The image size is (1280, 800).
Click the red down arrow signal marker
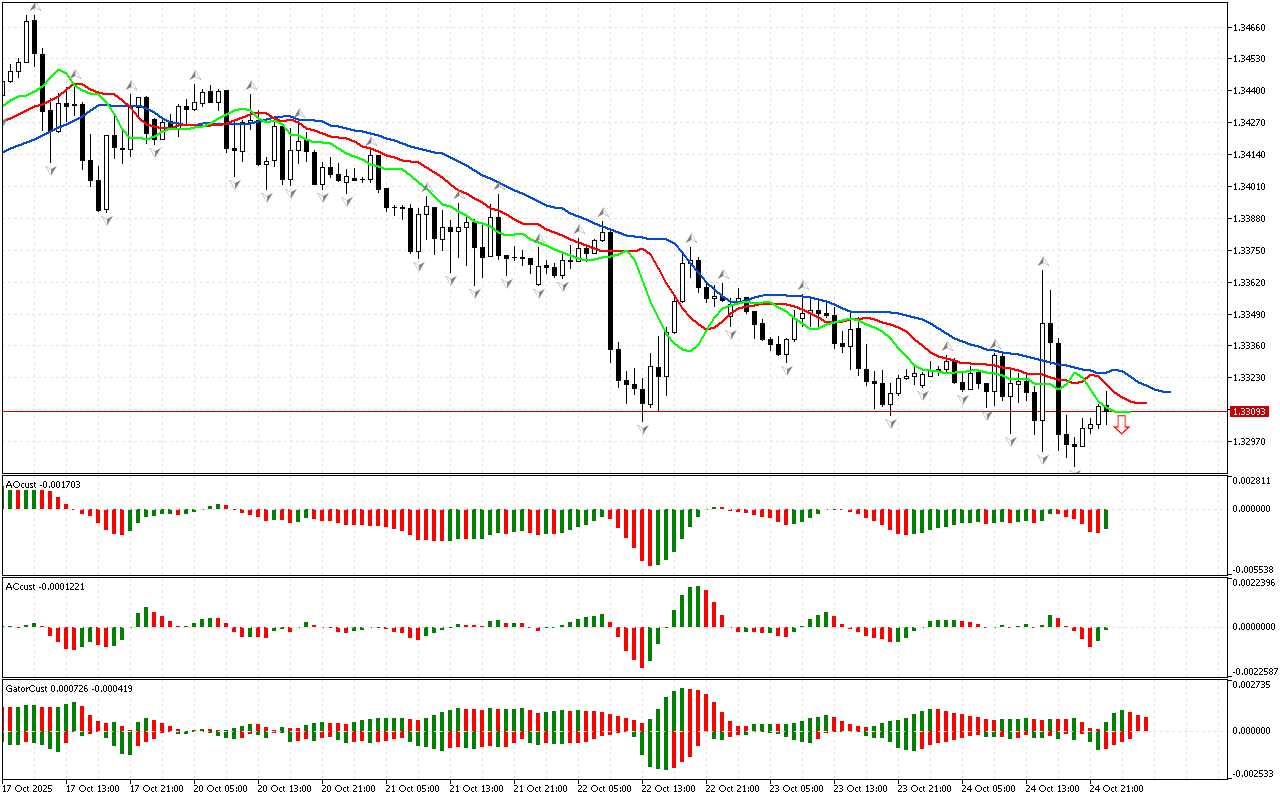(1122, 425)
